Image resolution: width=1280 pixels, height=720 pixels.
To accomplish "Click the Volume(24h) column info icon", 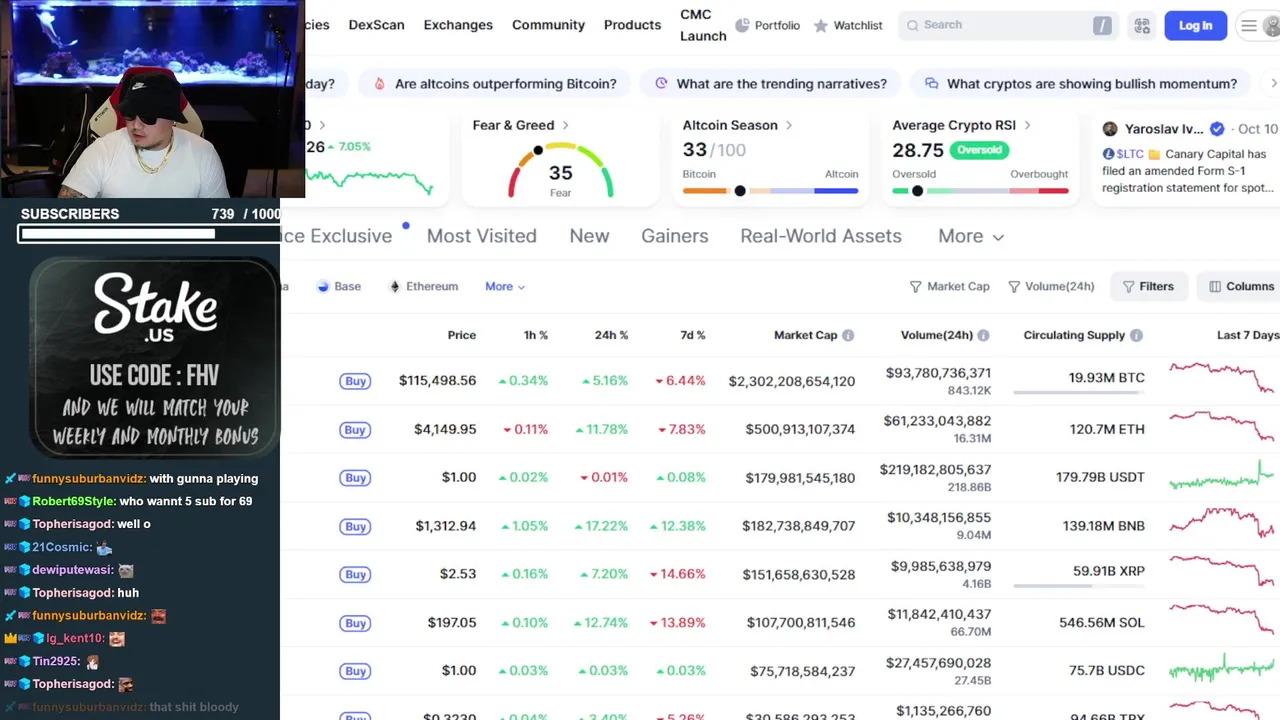I will tap(983, 336).
